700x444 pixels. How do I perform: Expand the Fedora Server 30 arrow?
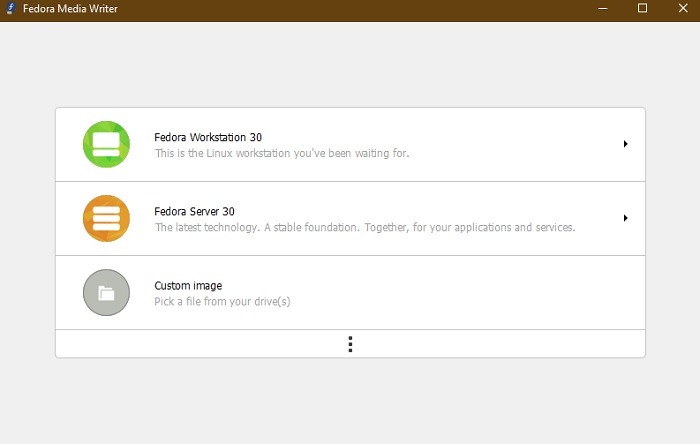point(625,218)
